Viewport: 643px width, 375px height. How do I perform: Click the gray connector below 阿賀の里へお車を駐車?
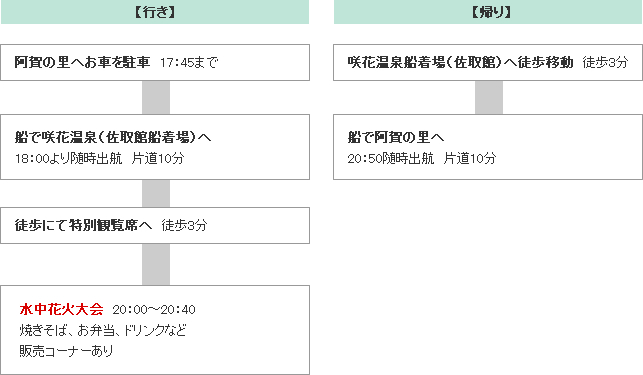(156, 98)
